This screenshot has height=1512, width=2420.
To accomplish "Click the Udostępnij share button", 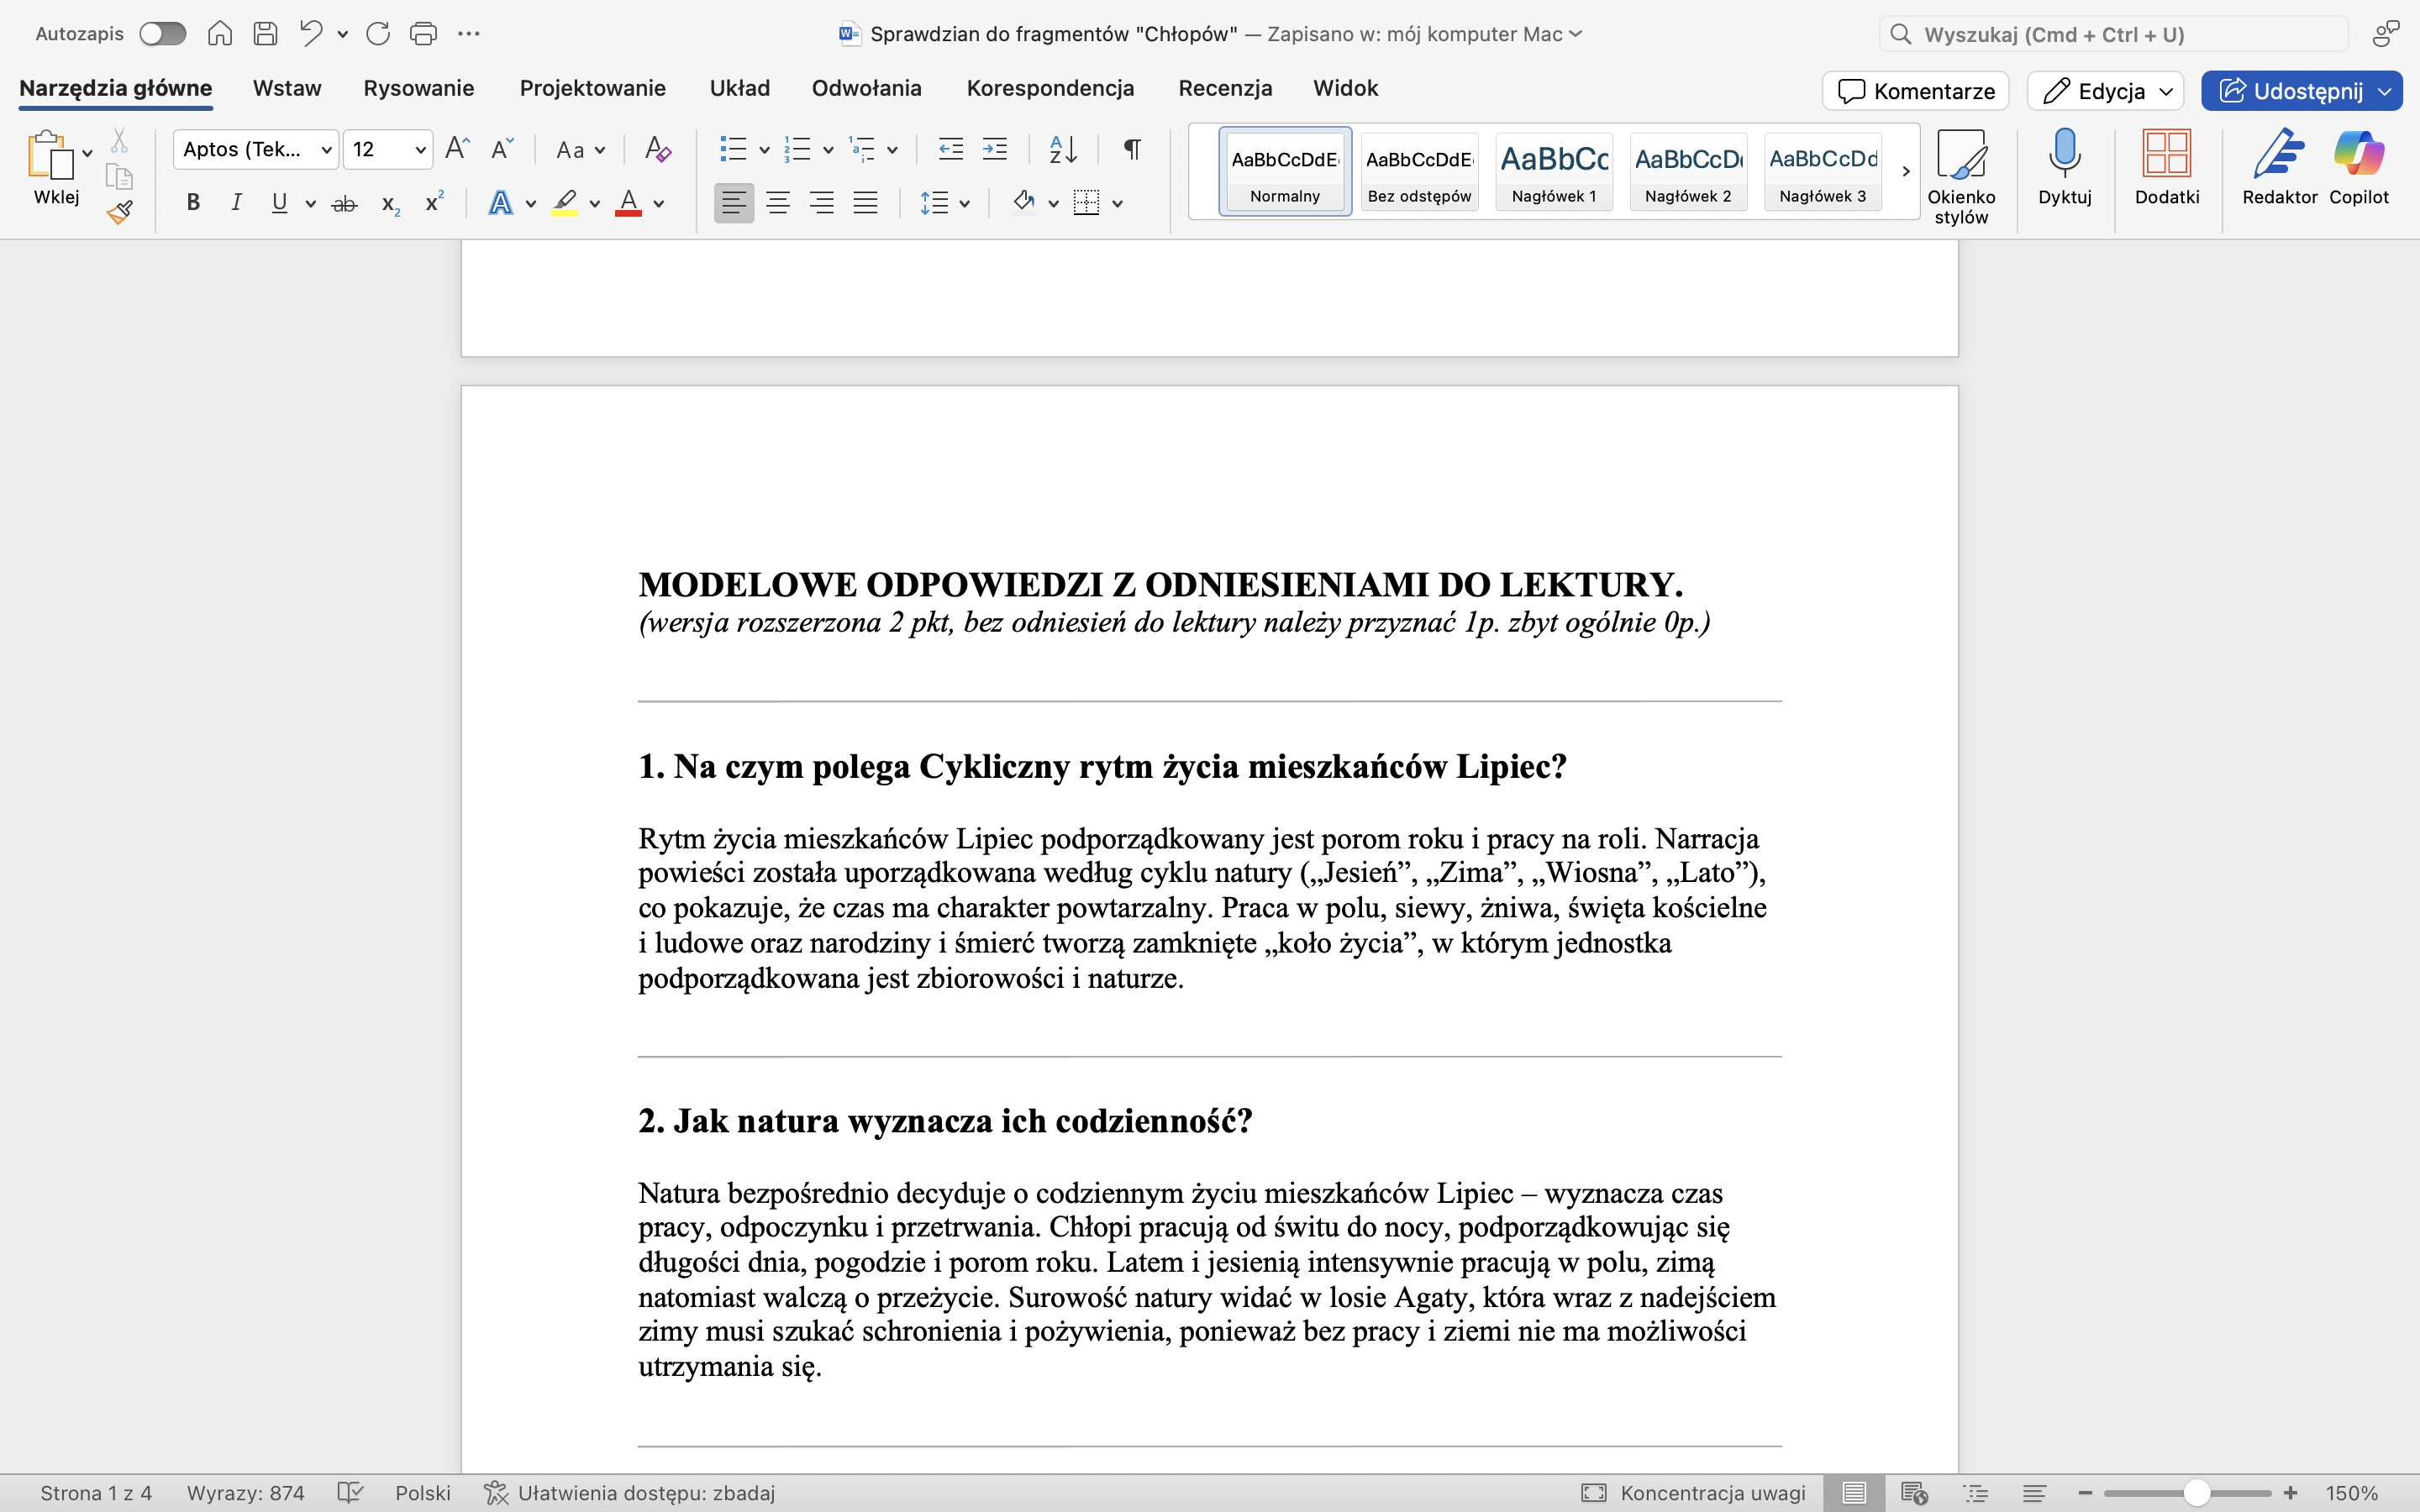I will pos(2291,91).
